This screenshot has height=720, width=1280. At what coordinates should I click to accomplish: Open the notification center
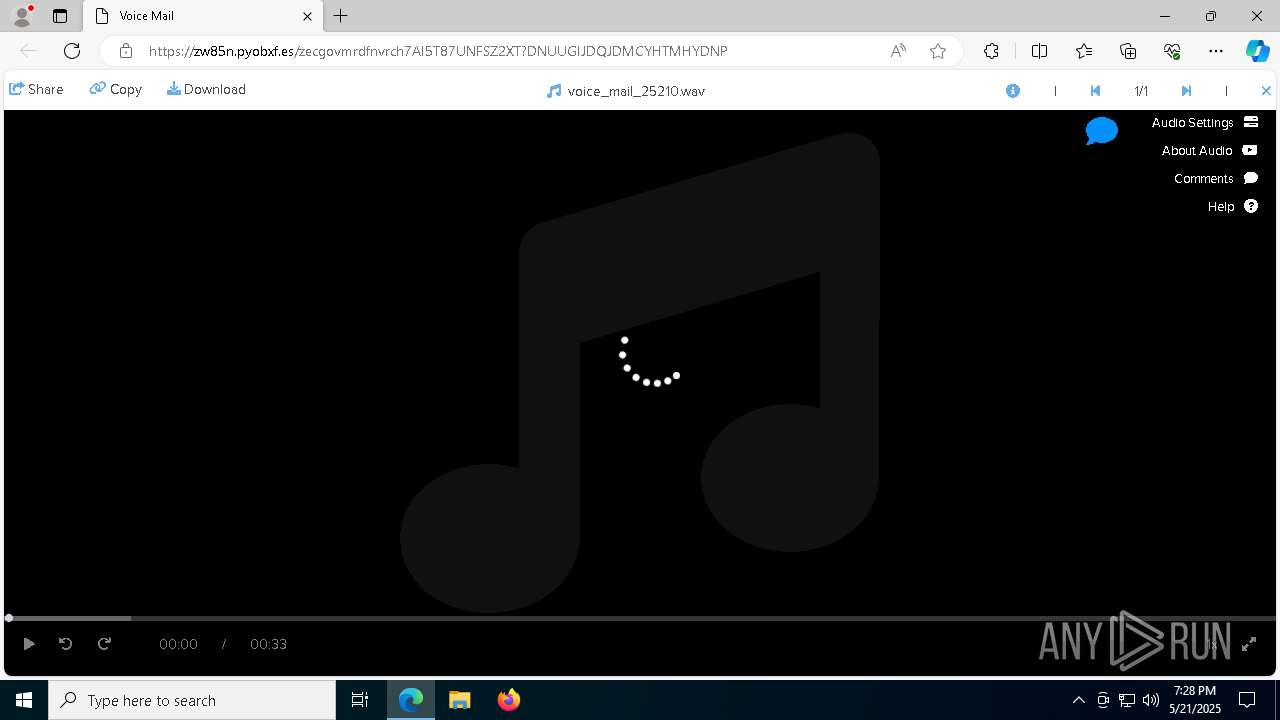pyautogui.click(x=1247, y=700)
